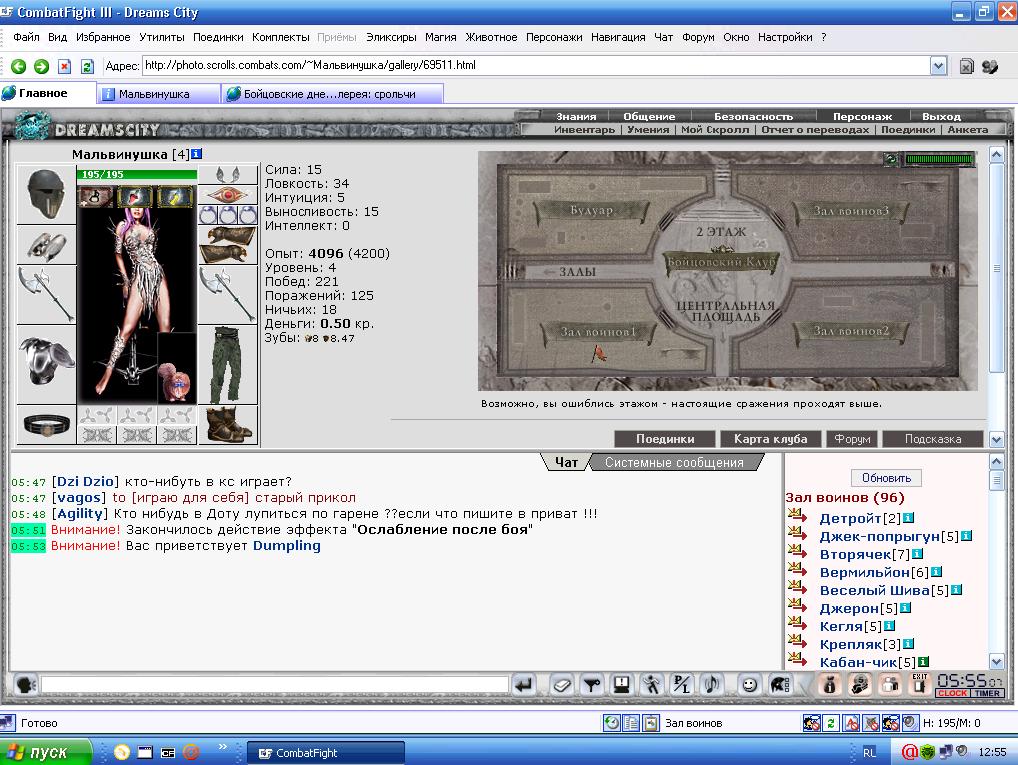The width and height of the screenshot is (1018, 765).
Task: Expand the taskbar quick launch overflow chevron
Action: (x=223, y=747)
